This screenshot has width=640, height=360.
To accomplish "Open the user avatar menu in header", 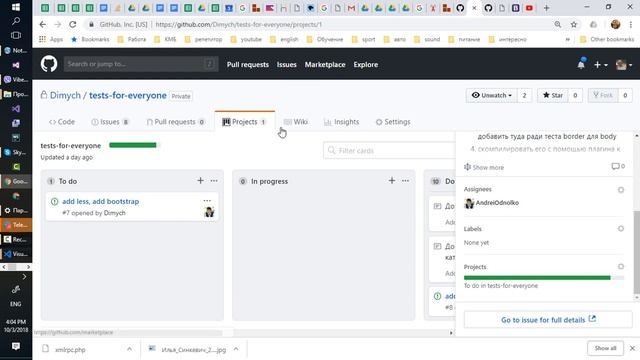I will click(x=624, y=64).
